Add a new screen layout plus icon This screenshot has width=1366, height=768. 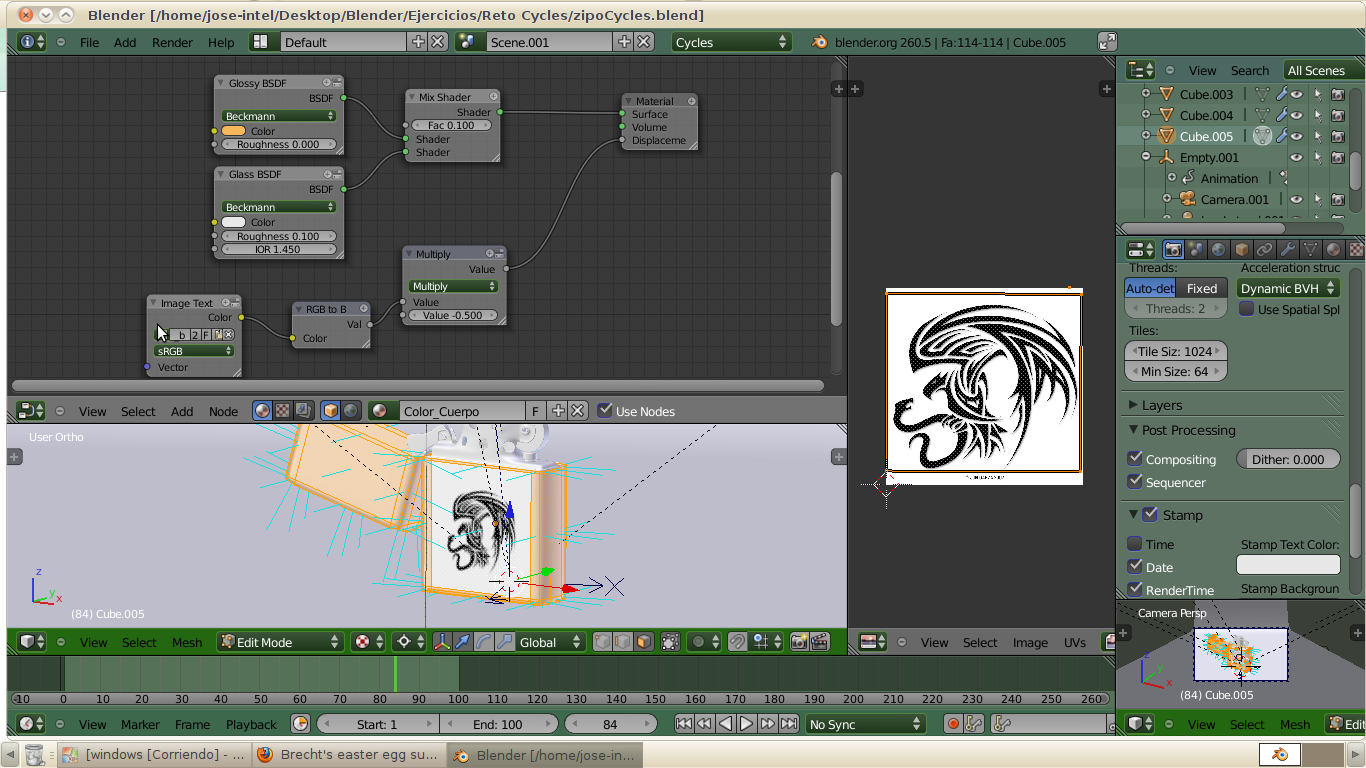pyautogui.click(x=418, y=42)
